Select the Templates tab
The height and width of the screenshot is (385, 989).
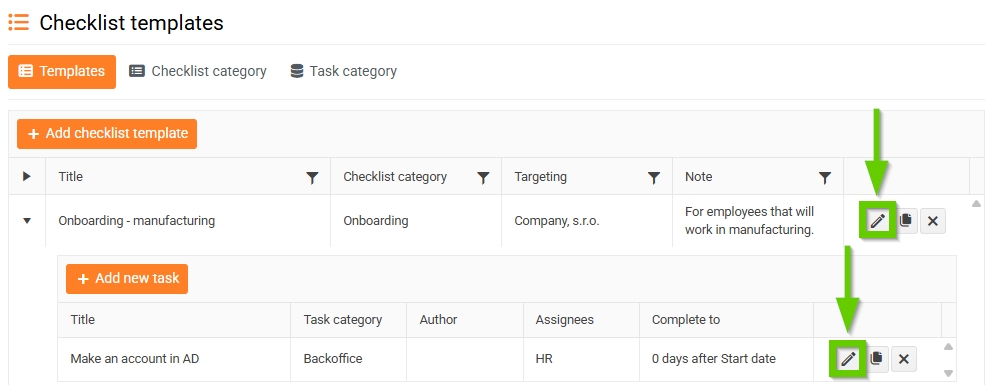pyautogui.click(x=62, y=71)
